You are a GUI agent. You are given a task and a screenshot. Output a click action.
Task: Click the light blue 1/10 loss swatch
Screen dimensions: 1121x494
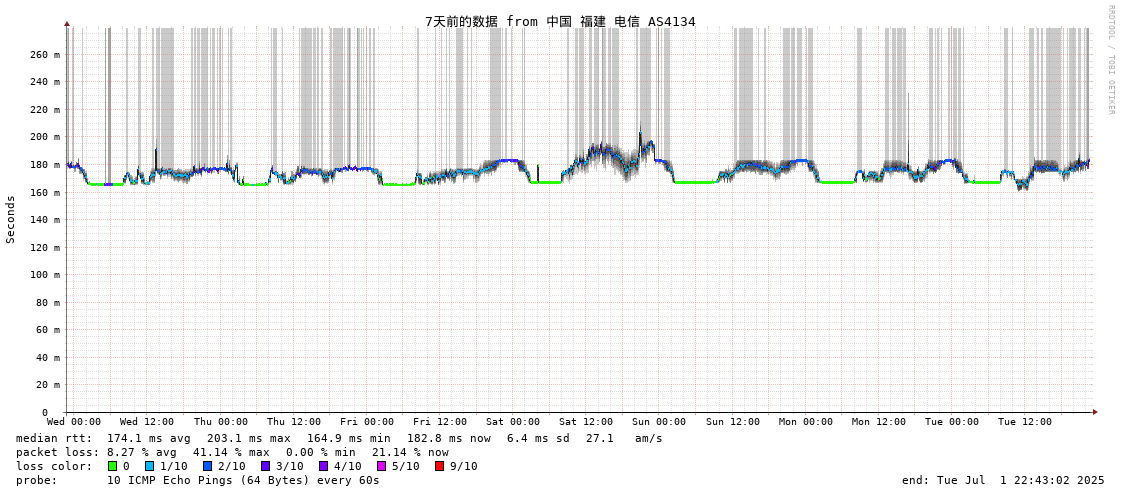[x=149, y=466]
